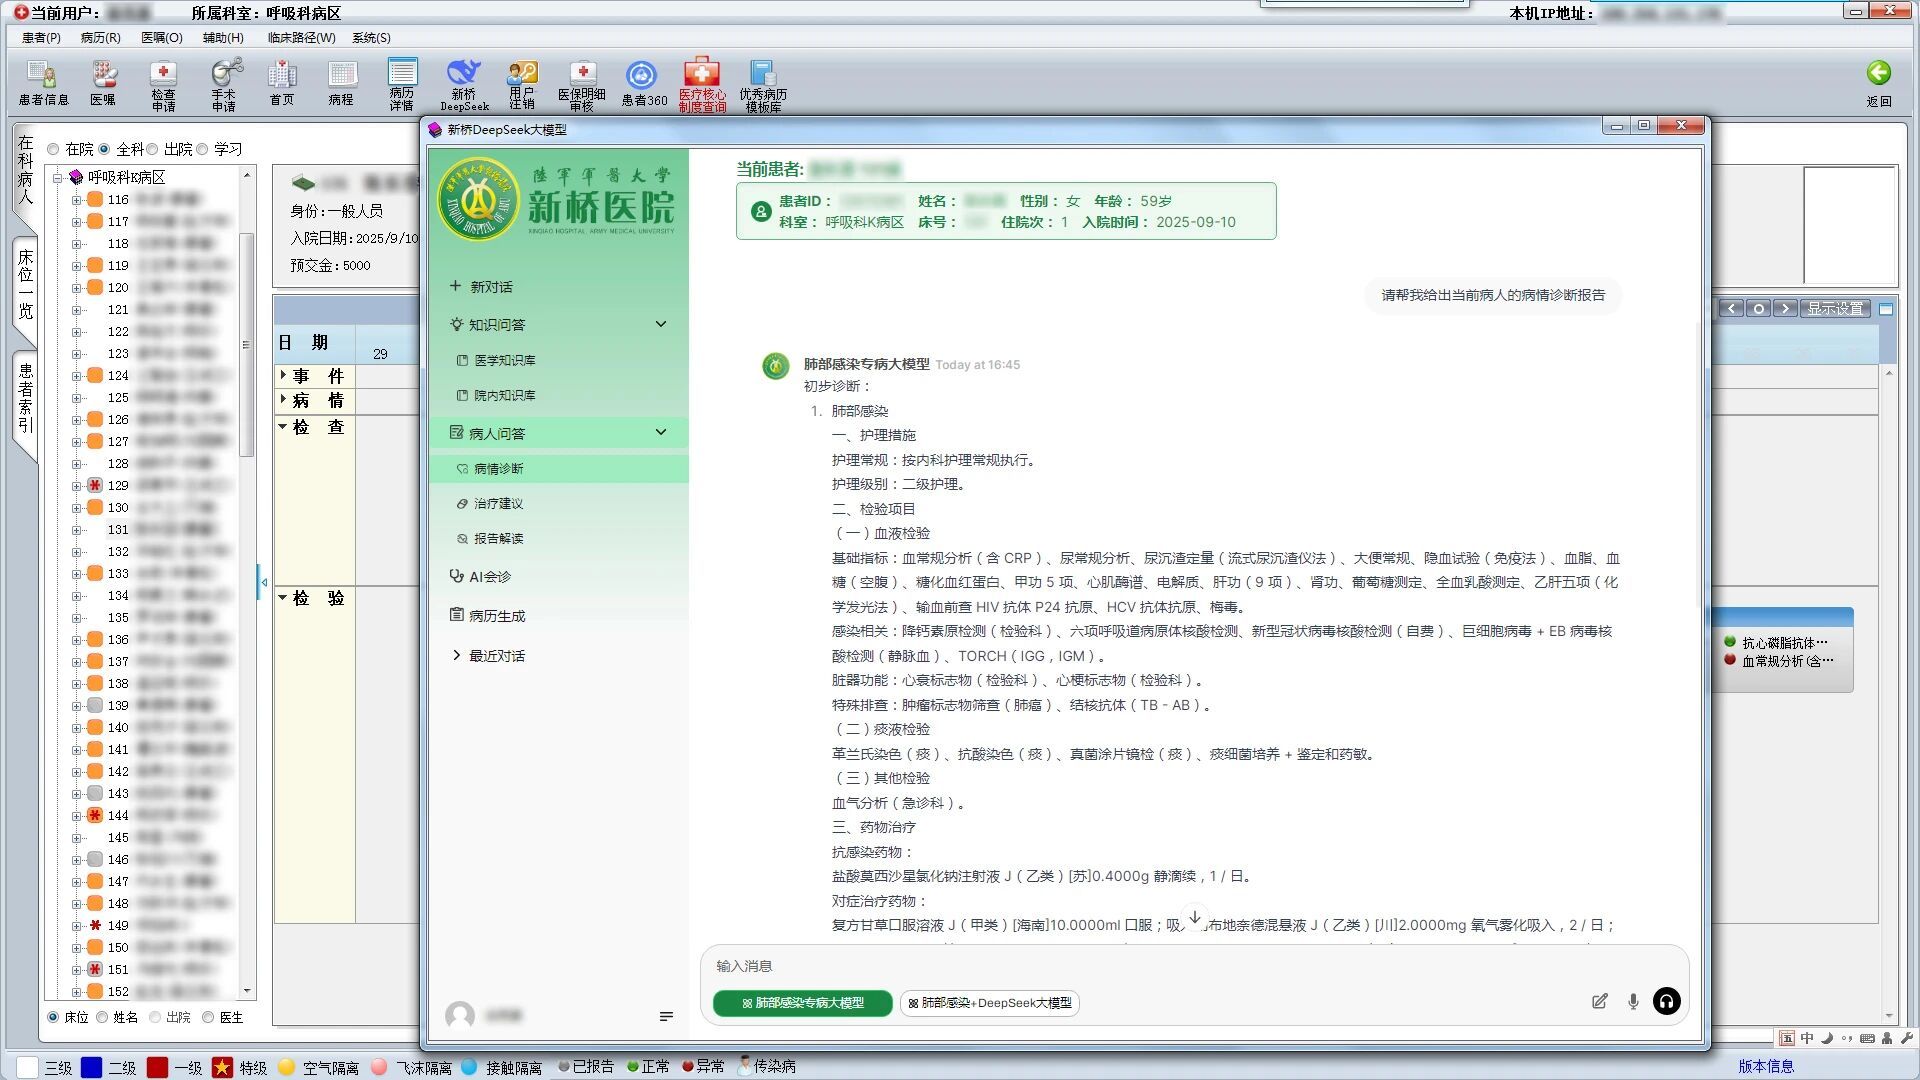1920x1080 pixels.
Task: Collapse the 知识问答 section chevron
Action: click(660, 324)
